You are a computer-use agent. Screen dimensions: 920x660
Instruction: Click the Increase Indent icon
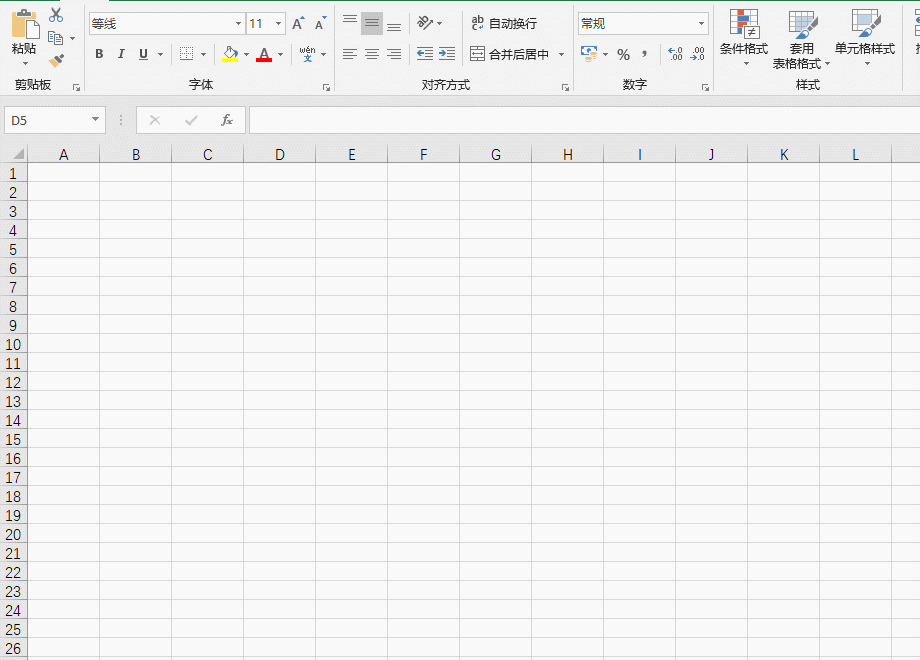click(446, 54)
